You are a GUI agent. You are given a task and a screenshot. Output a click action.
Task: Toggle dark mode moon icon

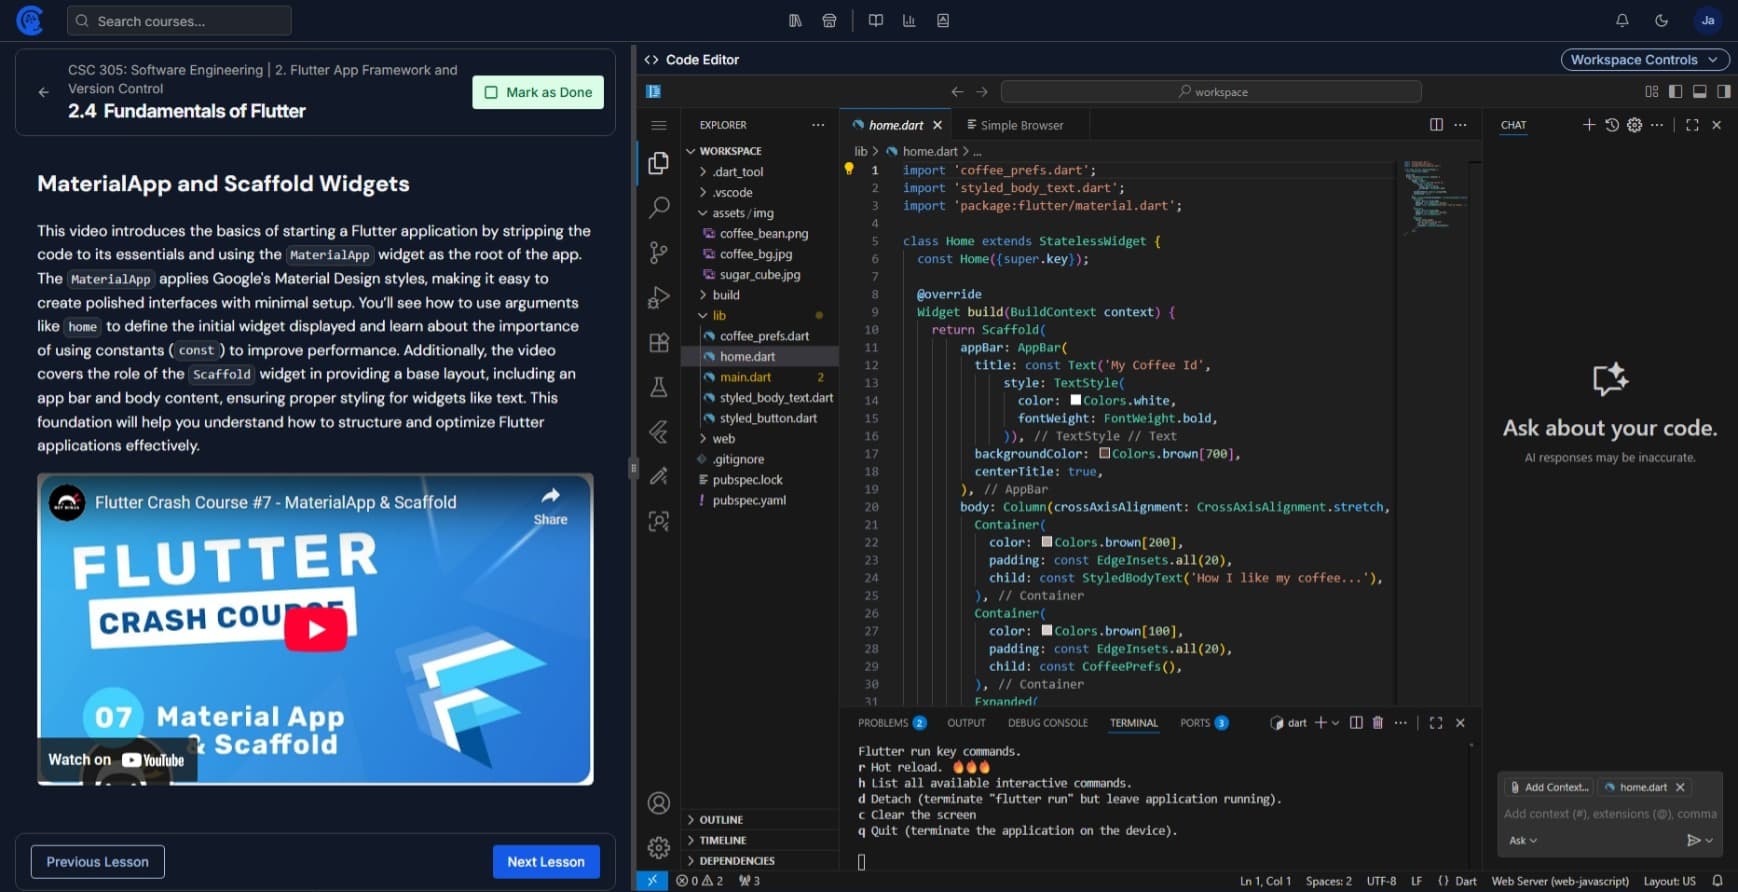[x=1661, y=20]
